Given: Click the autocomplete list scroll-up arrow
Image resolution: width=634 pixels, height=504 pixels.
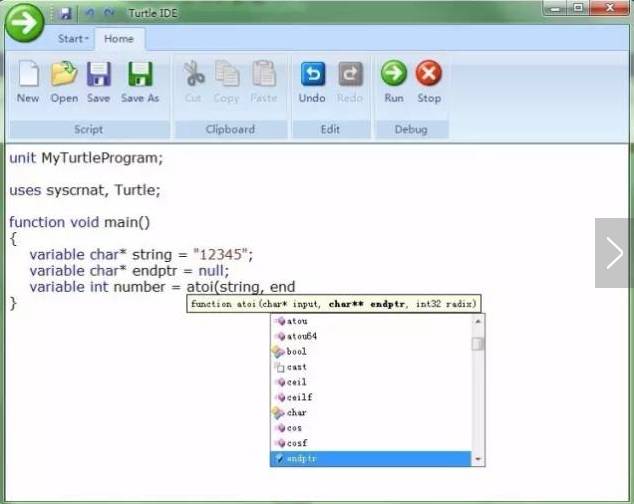Looking at the screenshot, I should coord(478,321).
